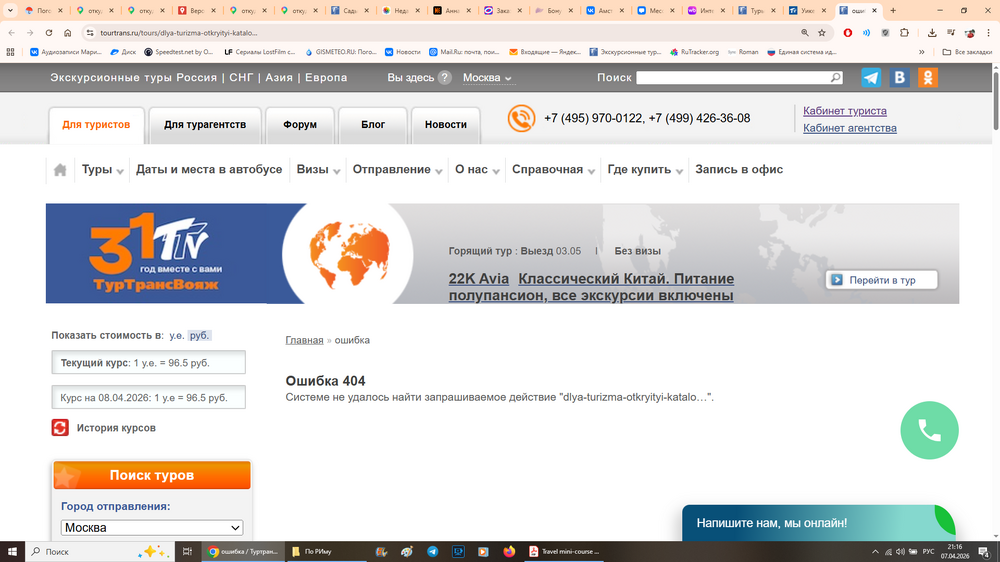Click the search magnifier icon
The height and width of the screenshot is (562, 1000).
pos(835,78)
